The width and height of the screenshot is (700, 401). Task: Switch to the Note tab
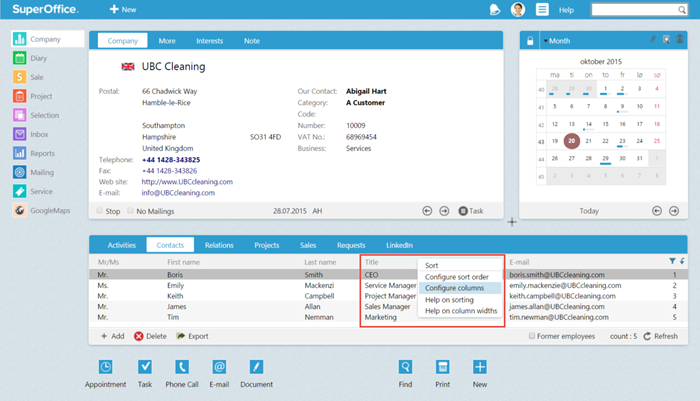tap(252, 41)
